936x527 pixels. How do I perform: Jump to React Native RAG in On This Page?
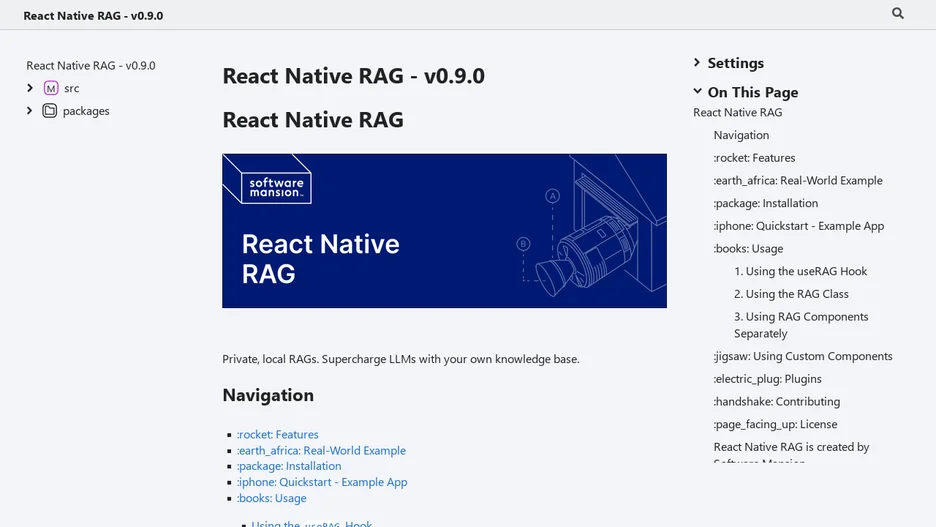tap(737, 112)
